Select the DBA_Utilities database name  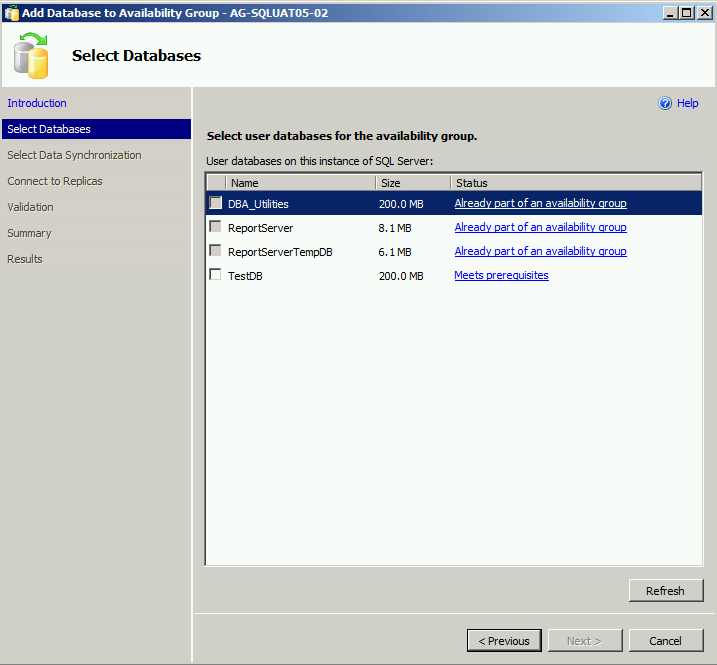[258, 204]
